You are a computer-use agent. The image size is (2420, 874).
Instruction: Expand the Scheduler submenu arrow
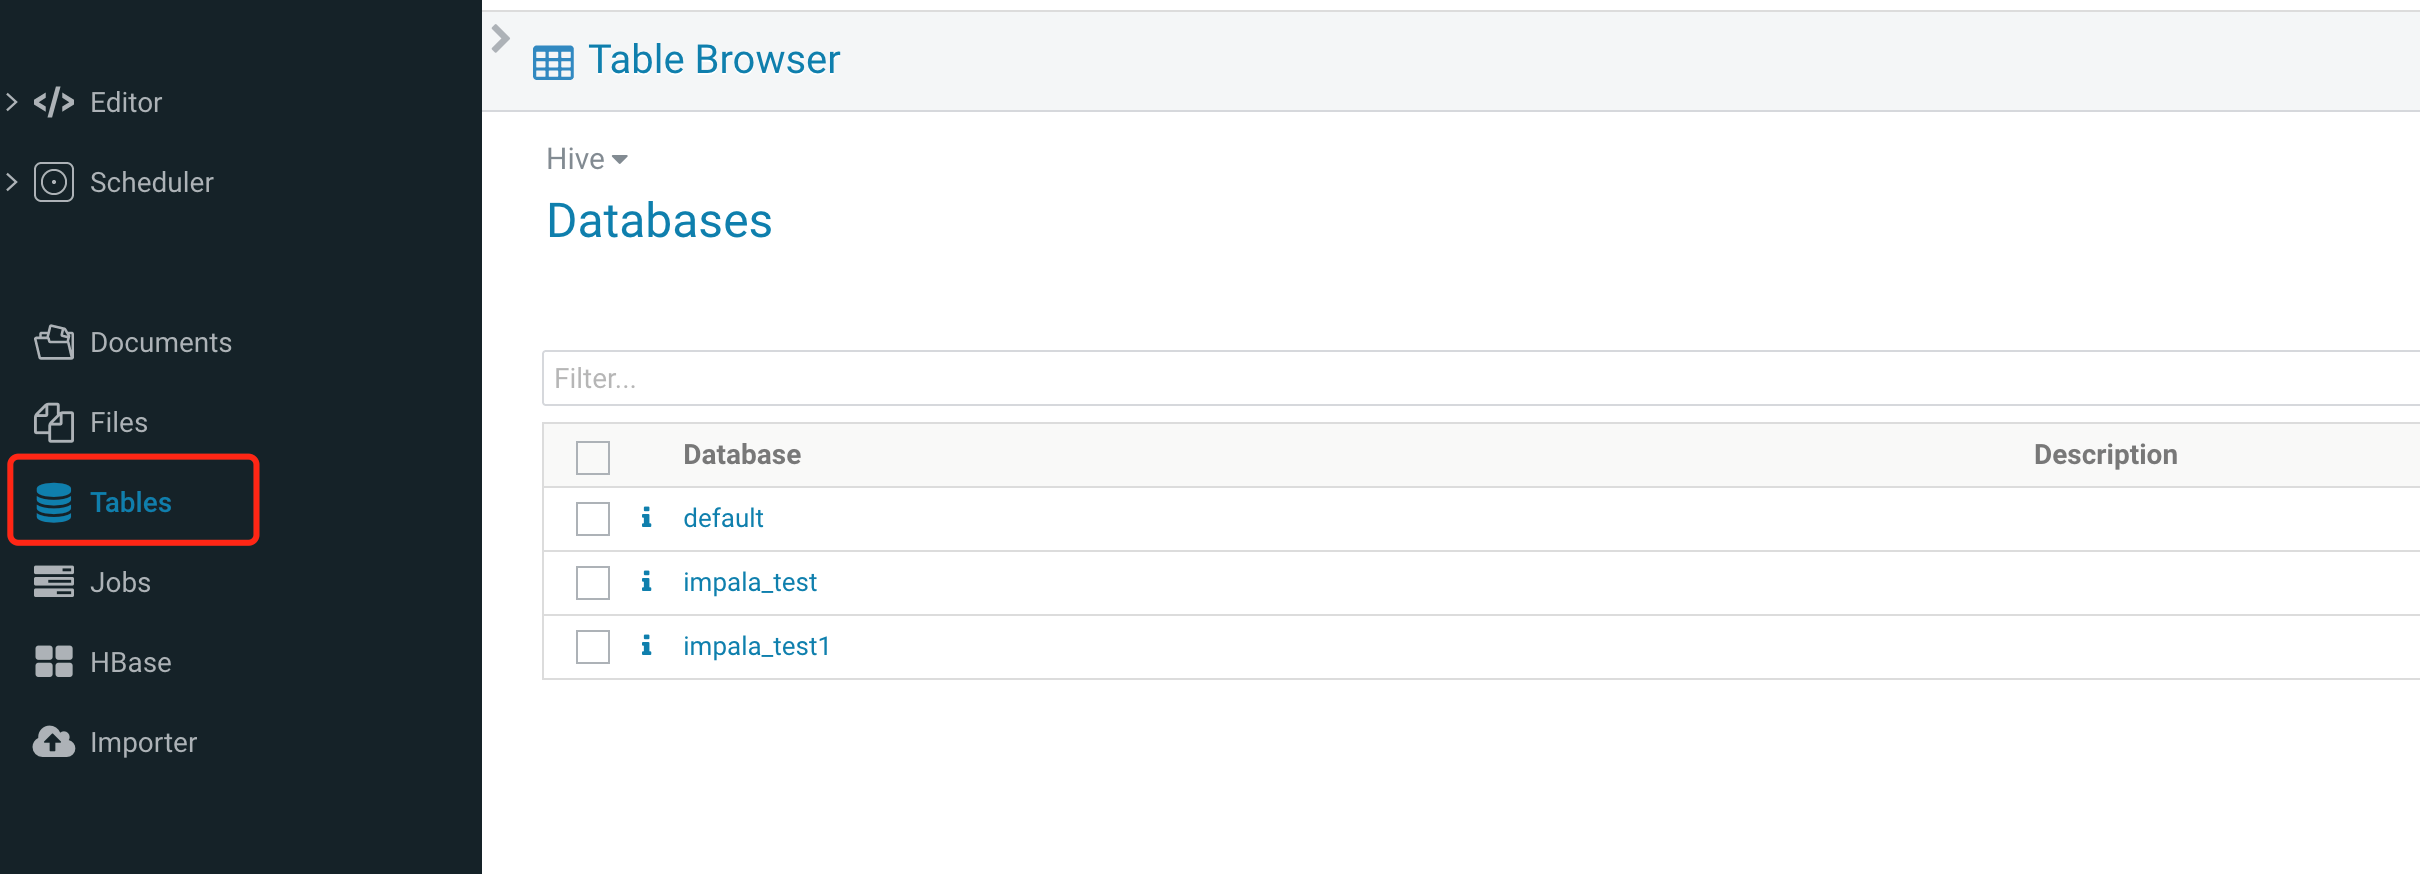coord(12,182)
